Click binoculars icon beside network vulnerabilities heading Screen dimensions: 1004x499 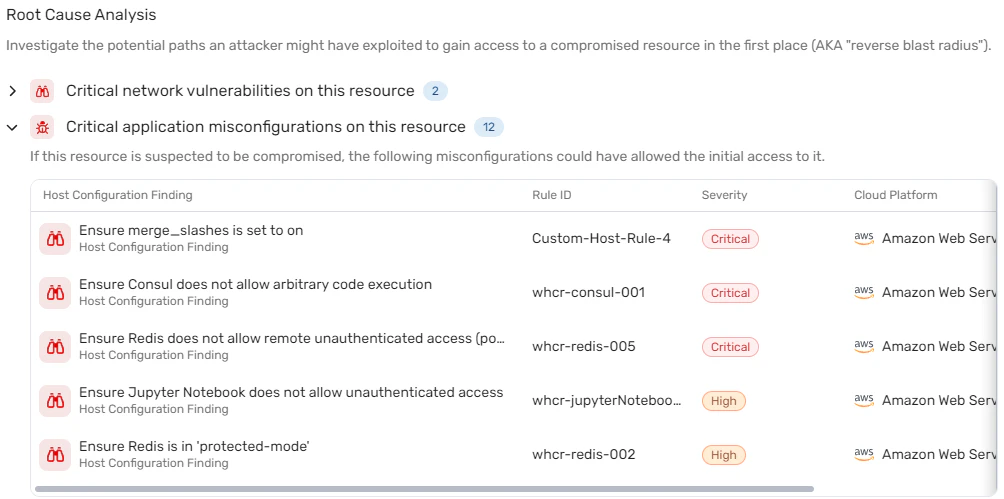42,92
